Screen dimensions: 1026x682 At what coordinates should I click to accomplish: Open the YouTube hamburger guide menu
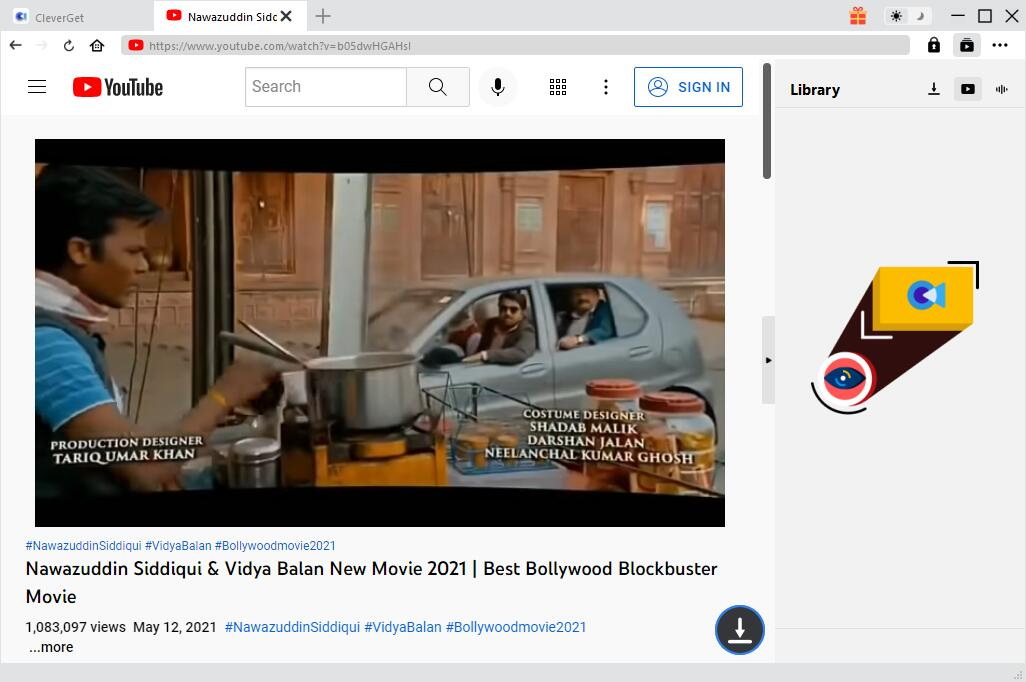coord(37,87)
